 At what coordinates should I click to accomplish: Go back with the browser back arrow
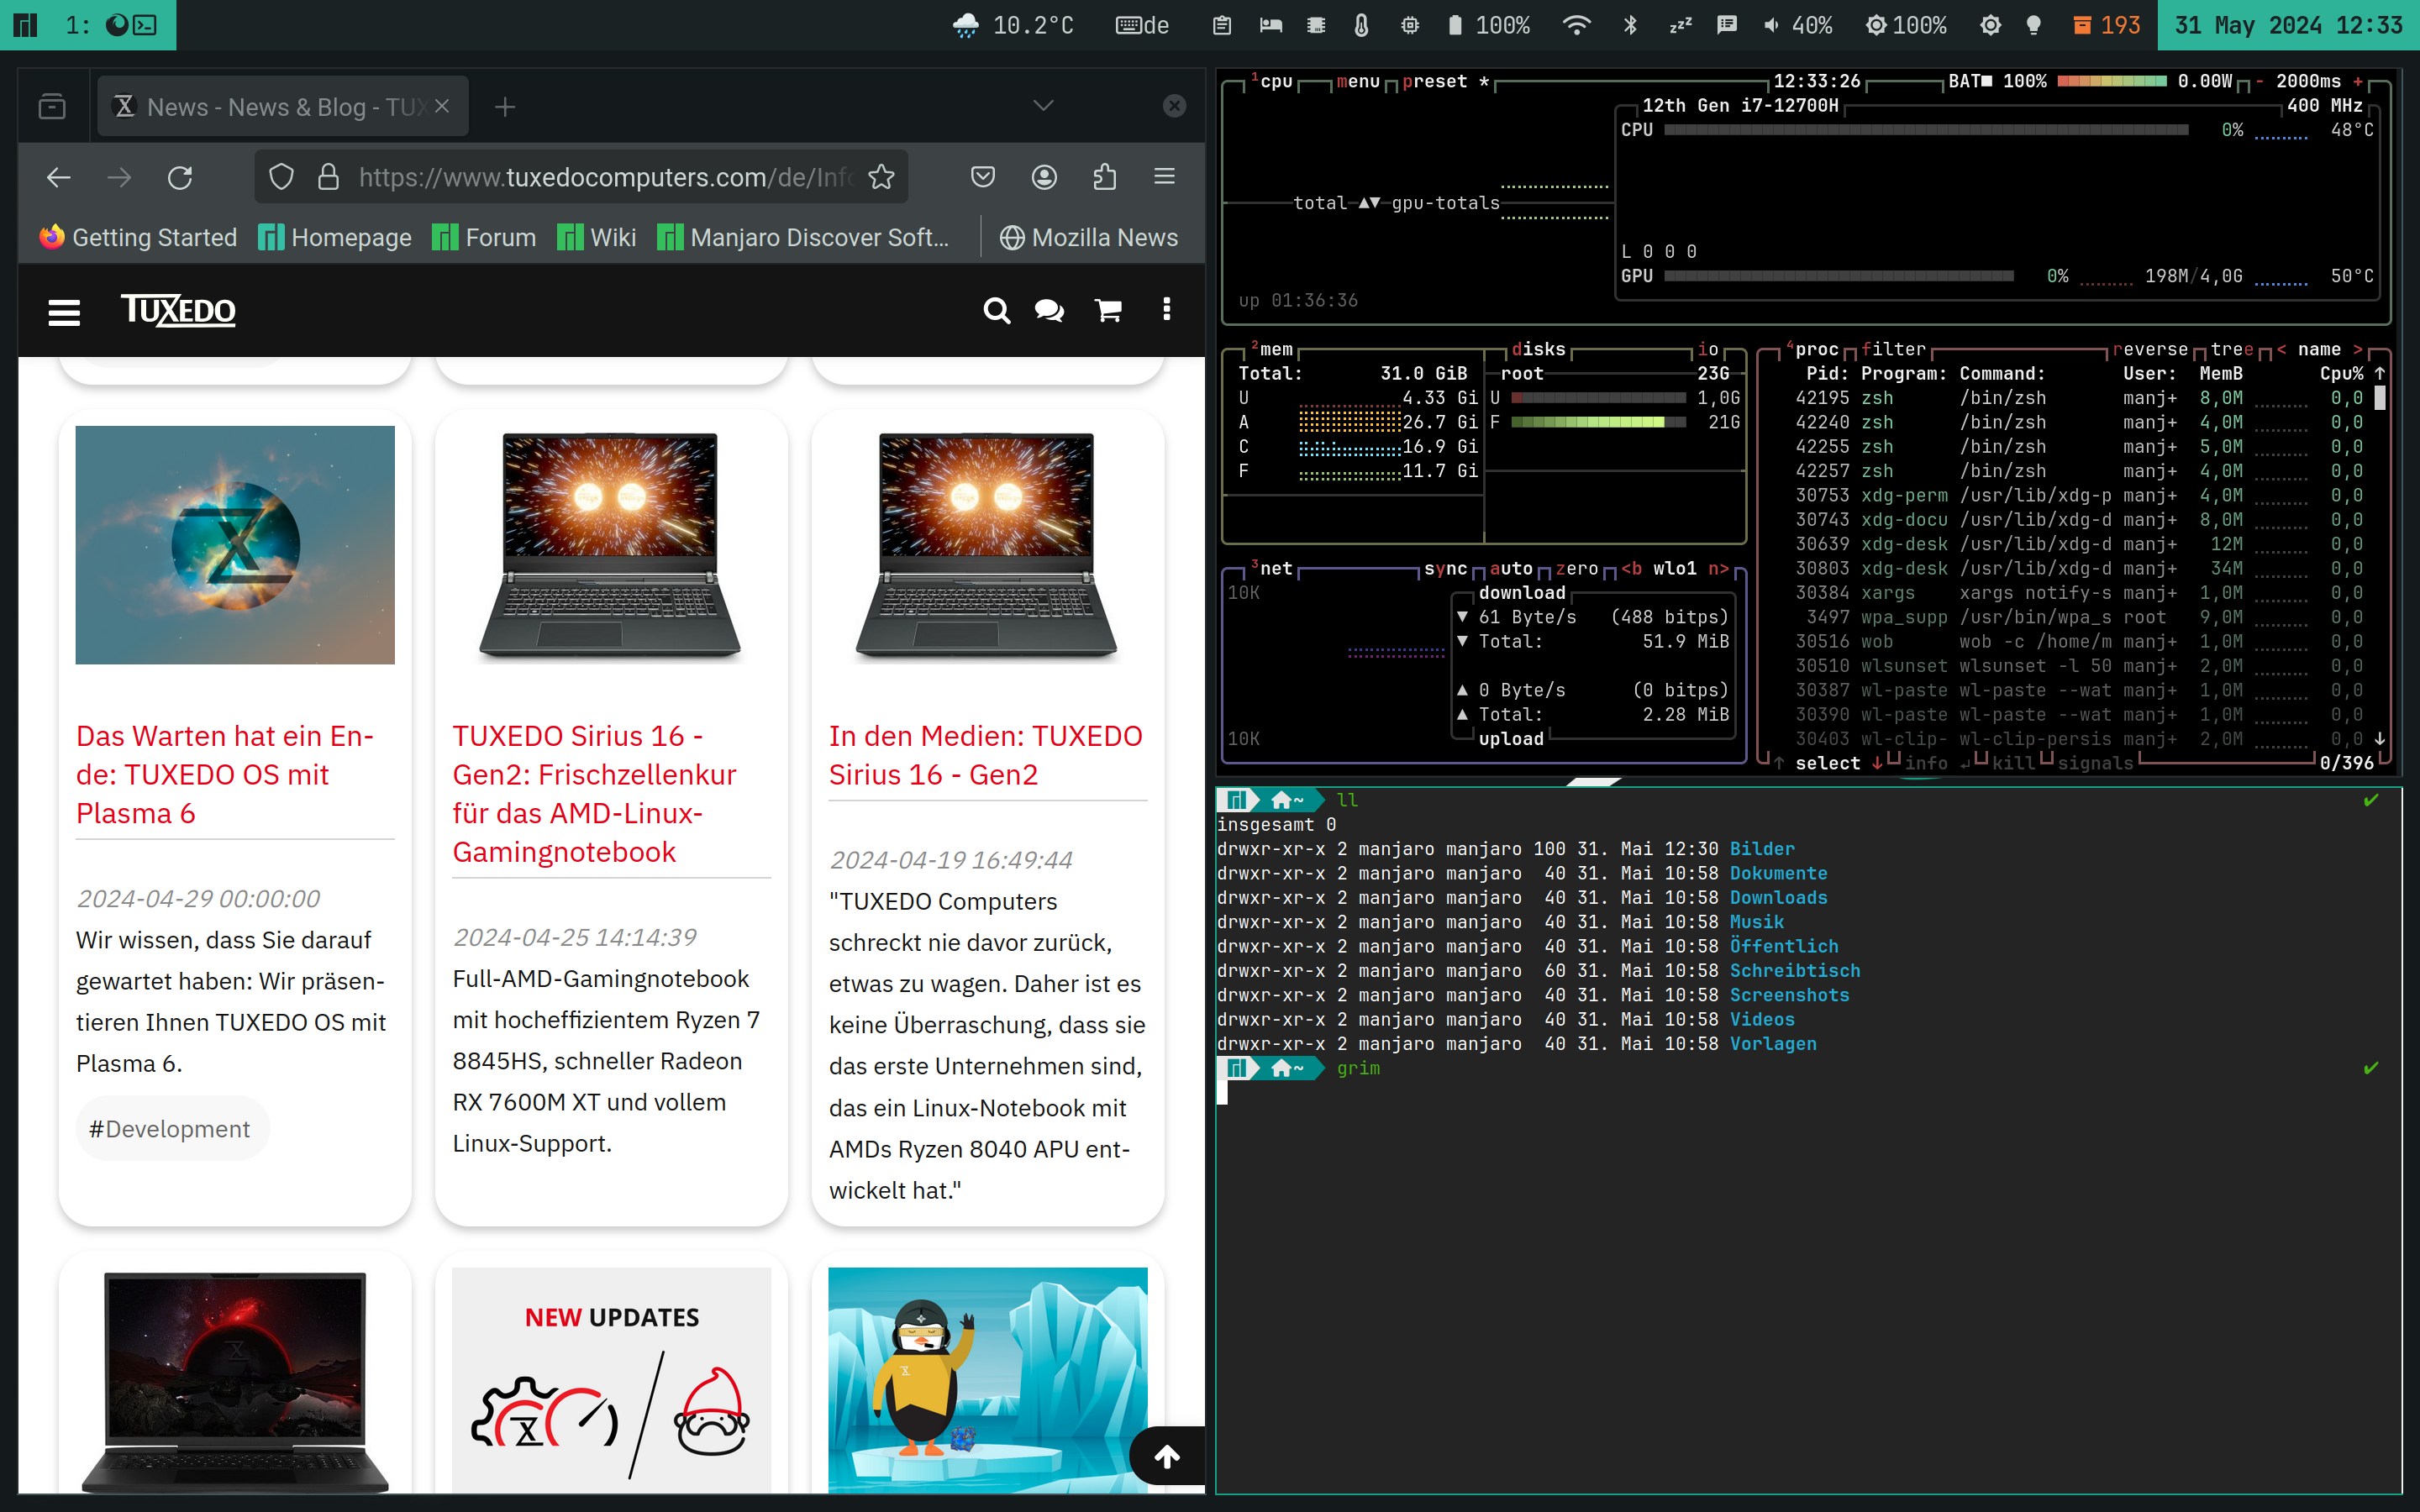(58, 177)
